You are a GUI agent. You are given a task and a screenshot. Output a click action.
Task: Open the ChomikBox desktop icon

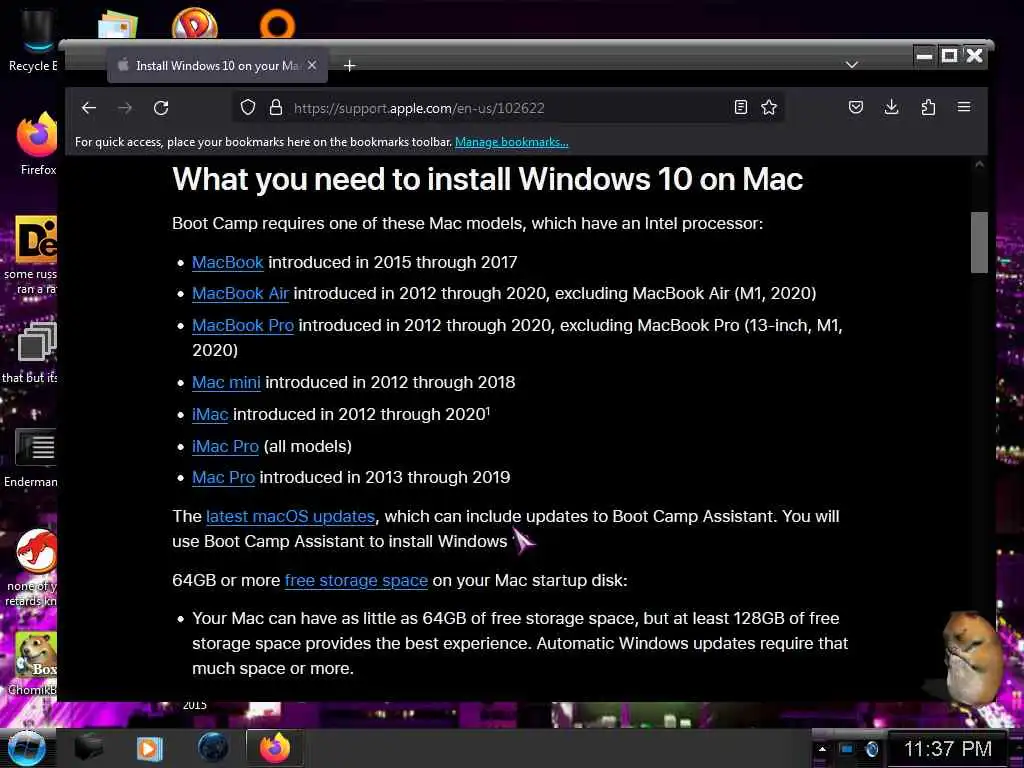(34, 664)
